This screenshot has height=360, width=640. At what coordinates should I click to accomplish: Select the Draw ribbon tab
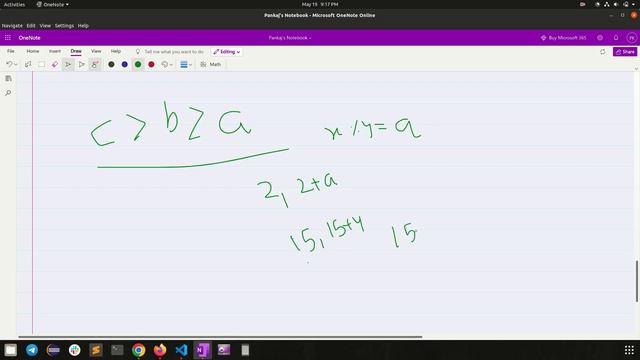(x=76, y=51)
